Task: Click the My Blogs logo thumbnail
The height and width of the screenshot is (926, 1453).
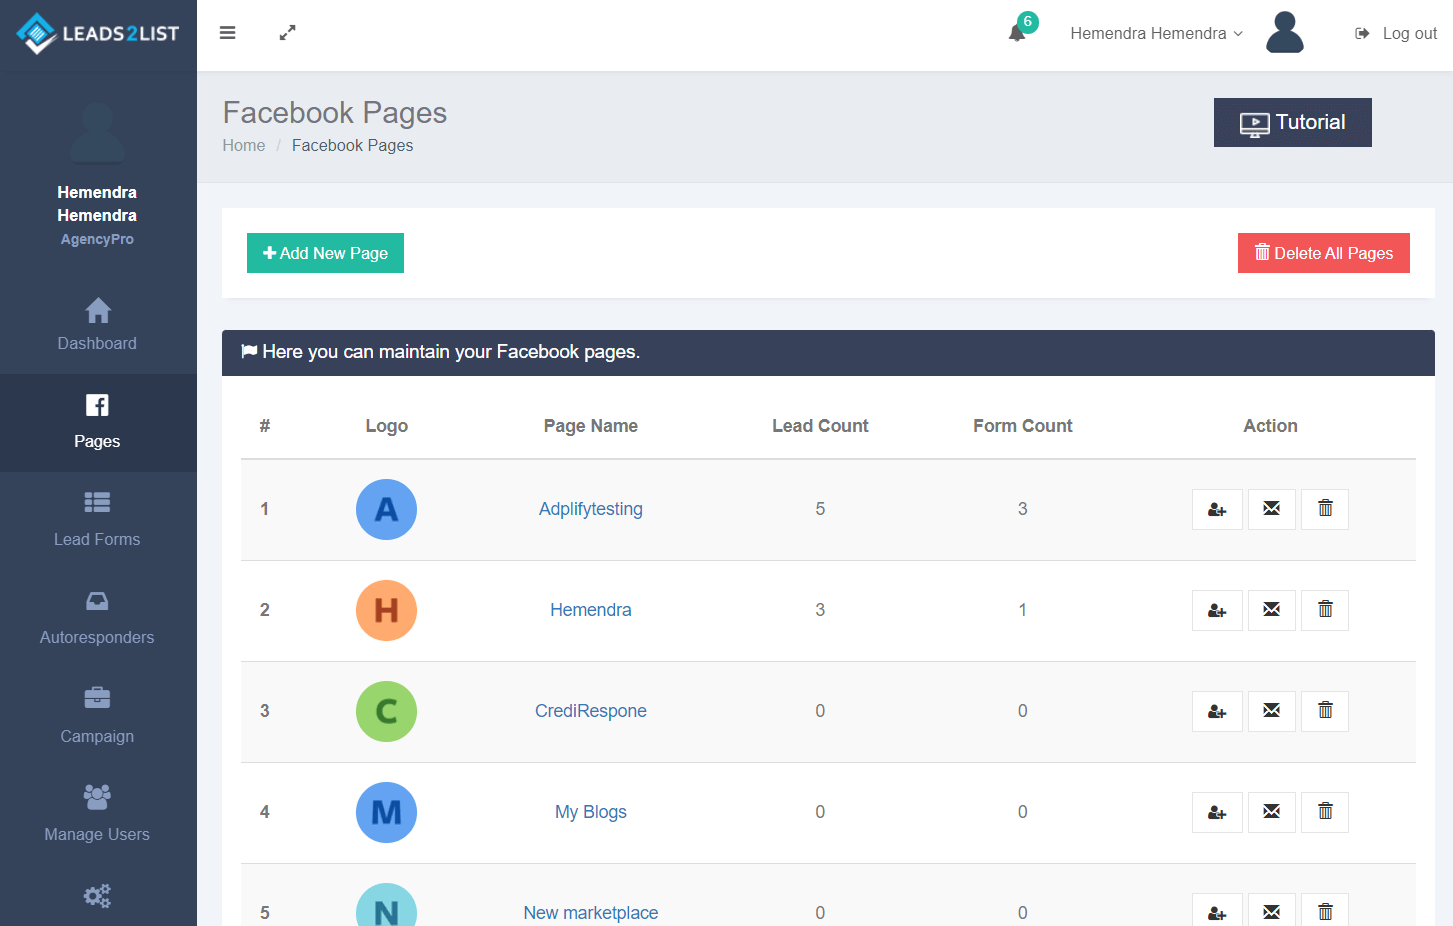Action: click(386, 812)
